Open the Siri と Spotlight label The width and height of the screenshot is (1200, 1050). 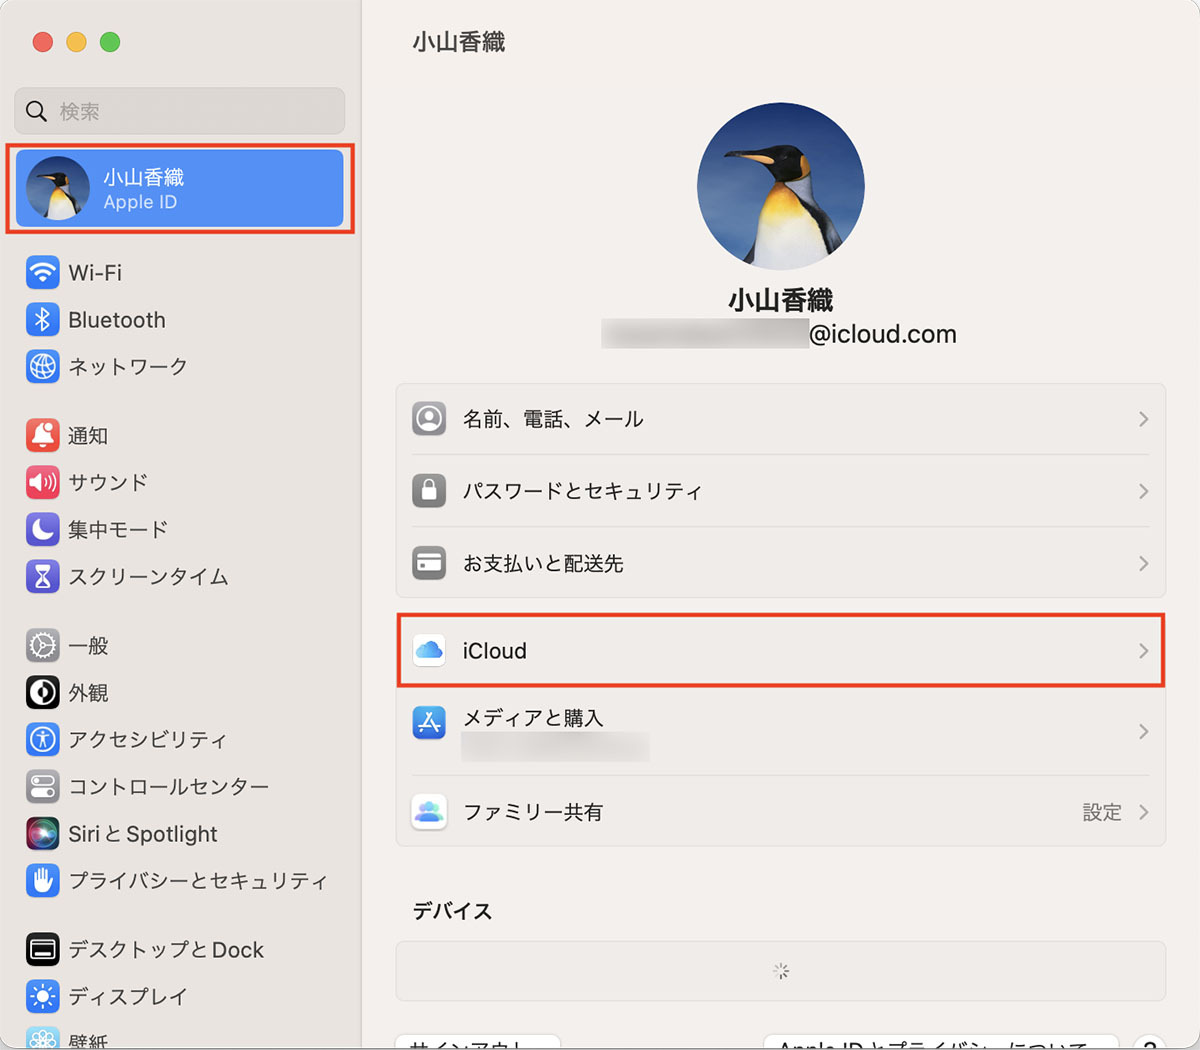[x=143, y=833]
